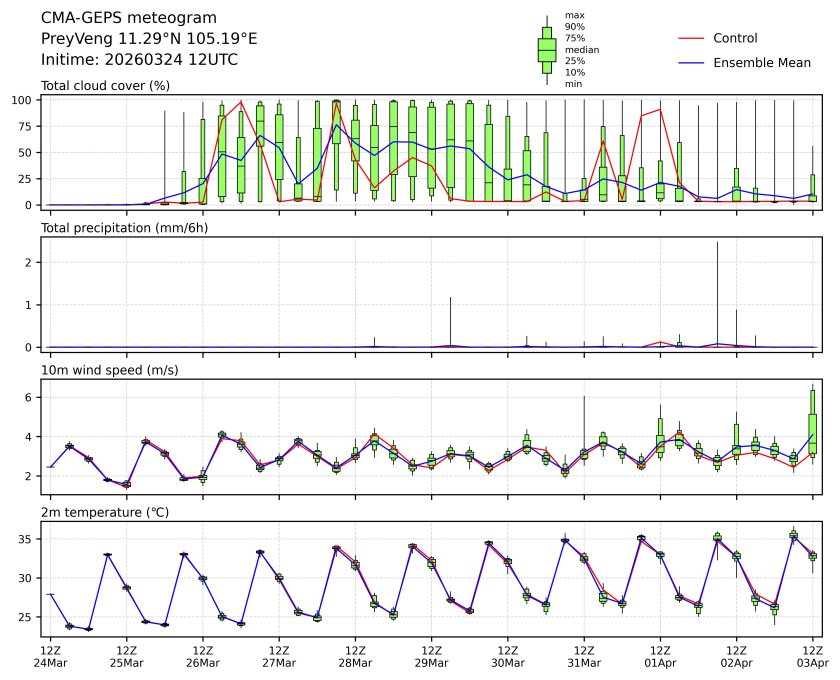Click the boxplot symbol in the legend
Viewport: 840px width, 680px height.
tap(547, 50)
